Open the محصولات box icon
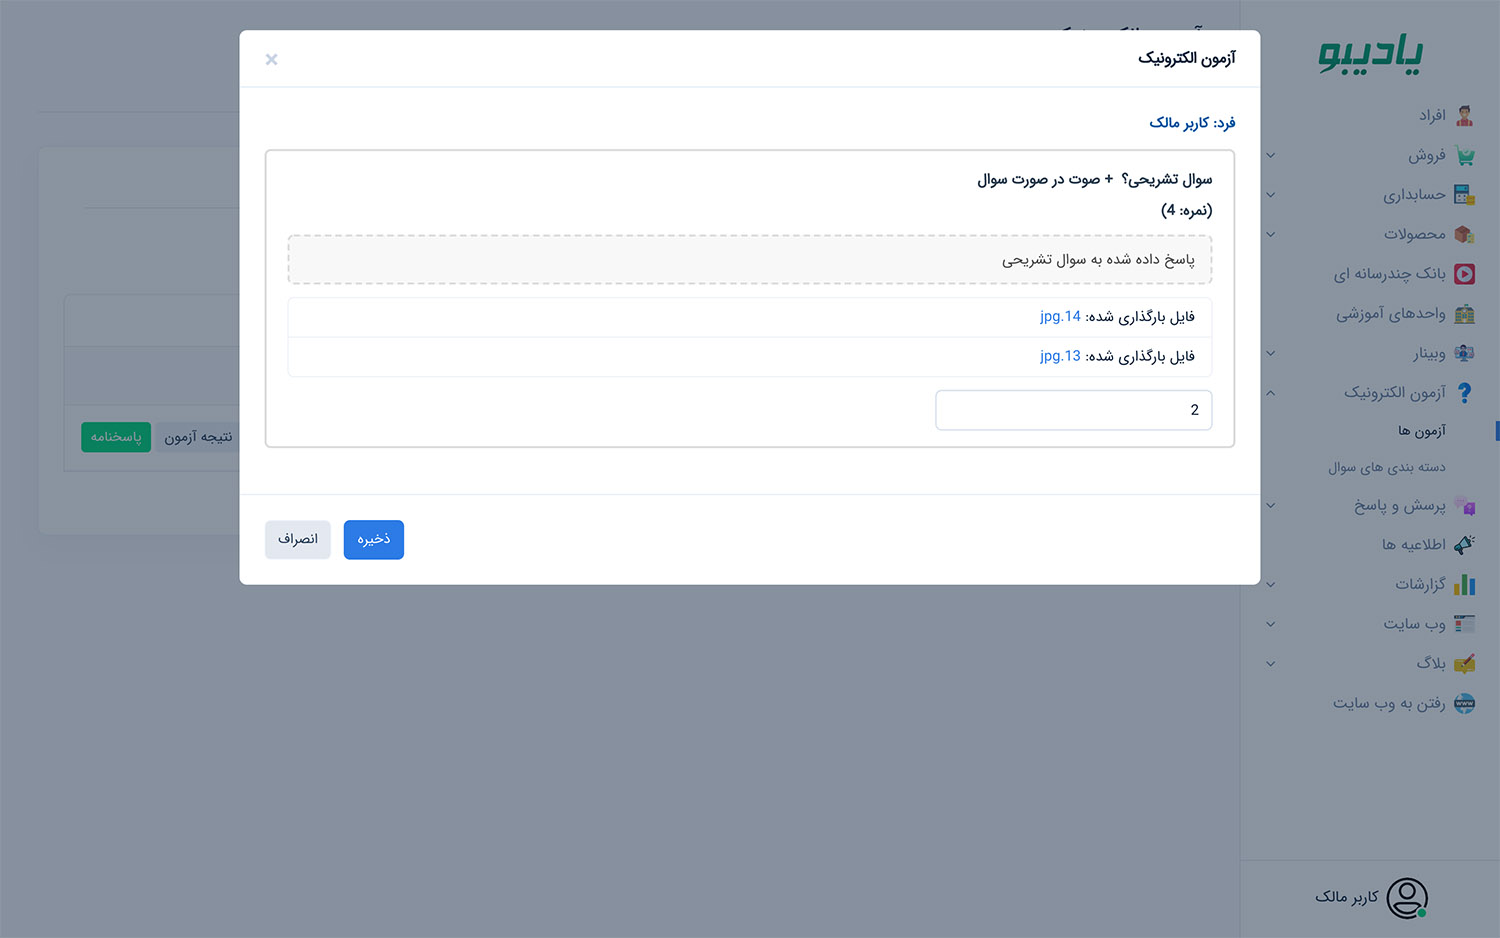Viewport: 1500px width, 938px height. (x=1464, y=235)
